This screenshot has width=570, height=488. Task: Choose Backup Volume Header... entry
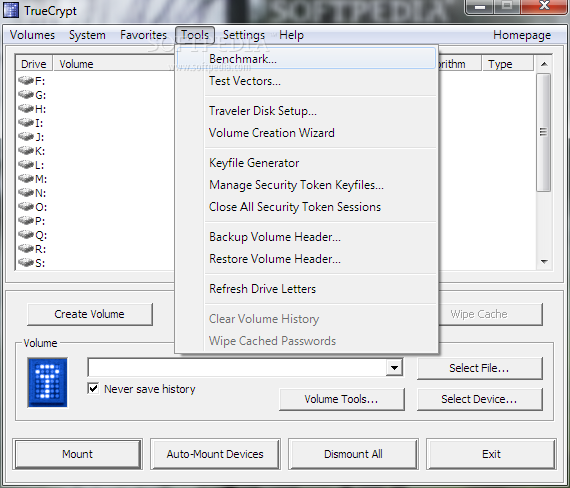306,237
